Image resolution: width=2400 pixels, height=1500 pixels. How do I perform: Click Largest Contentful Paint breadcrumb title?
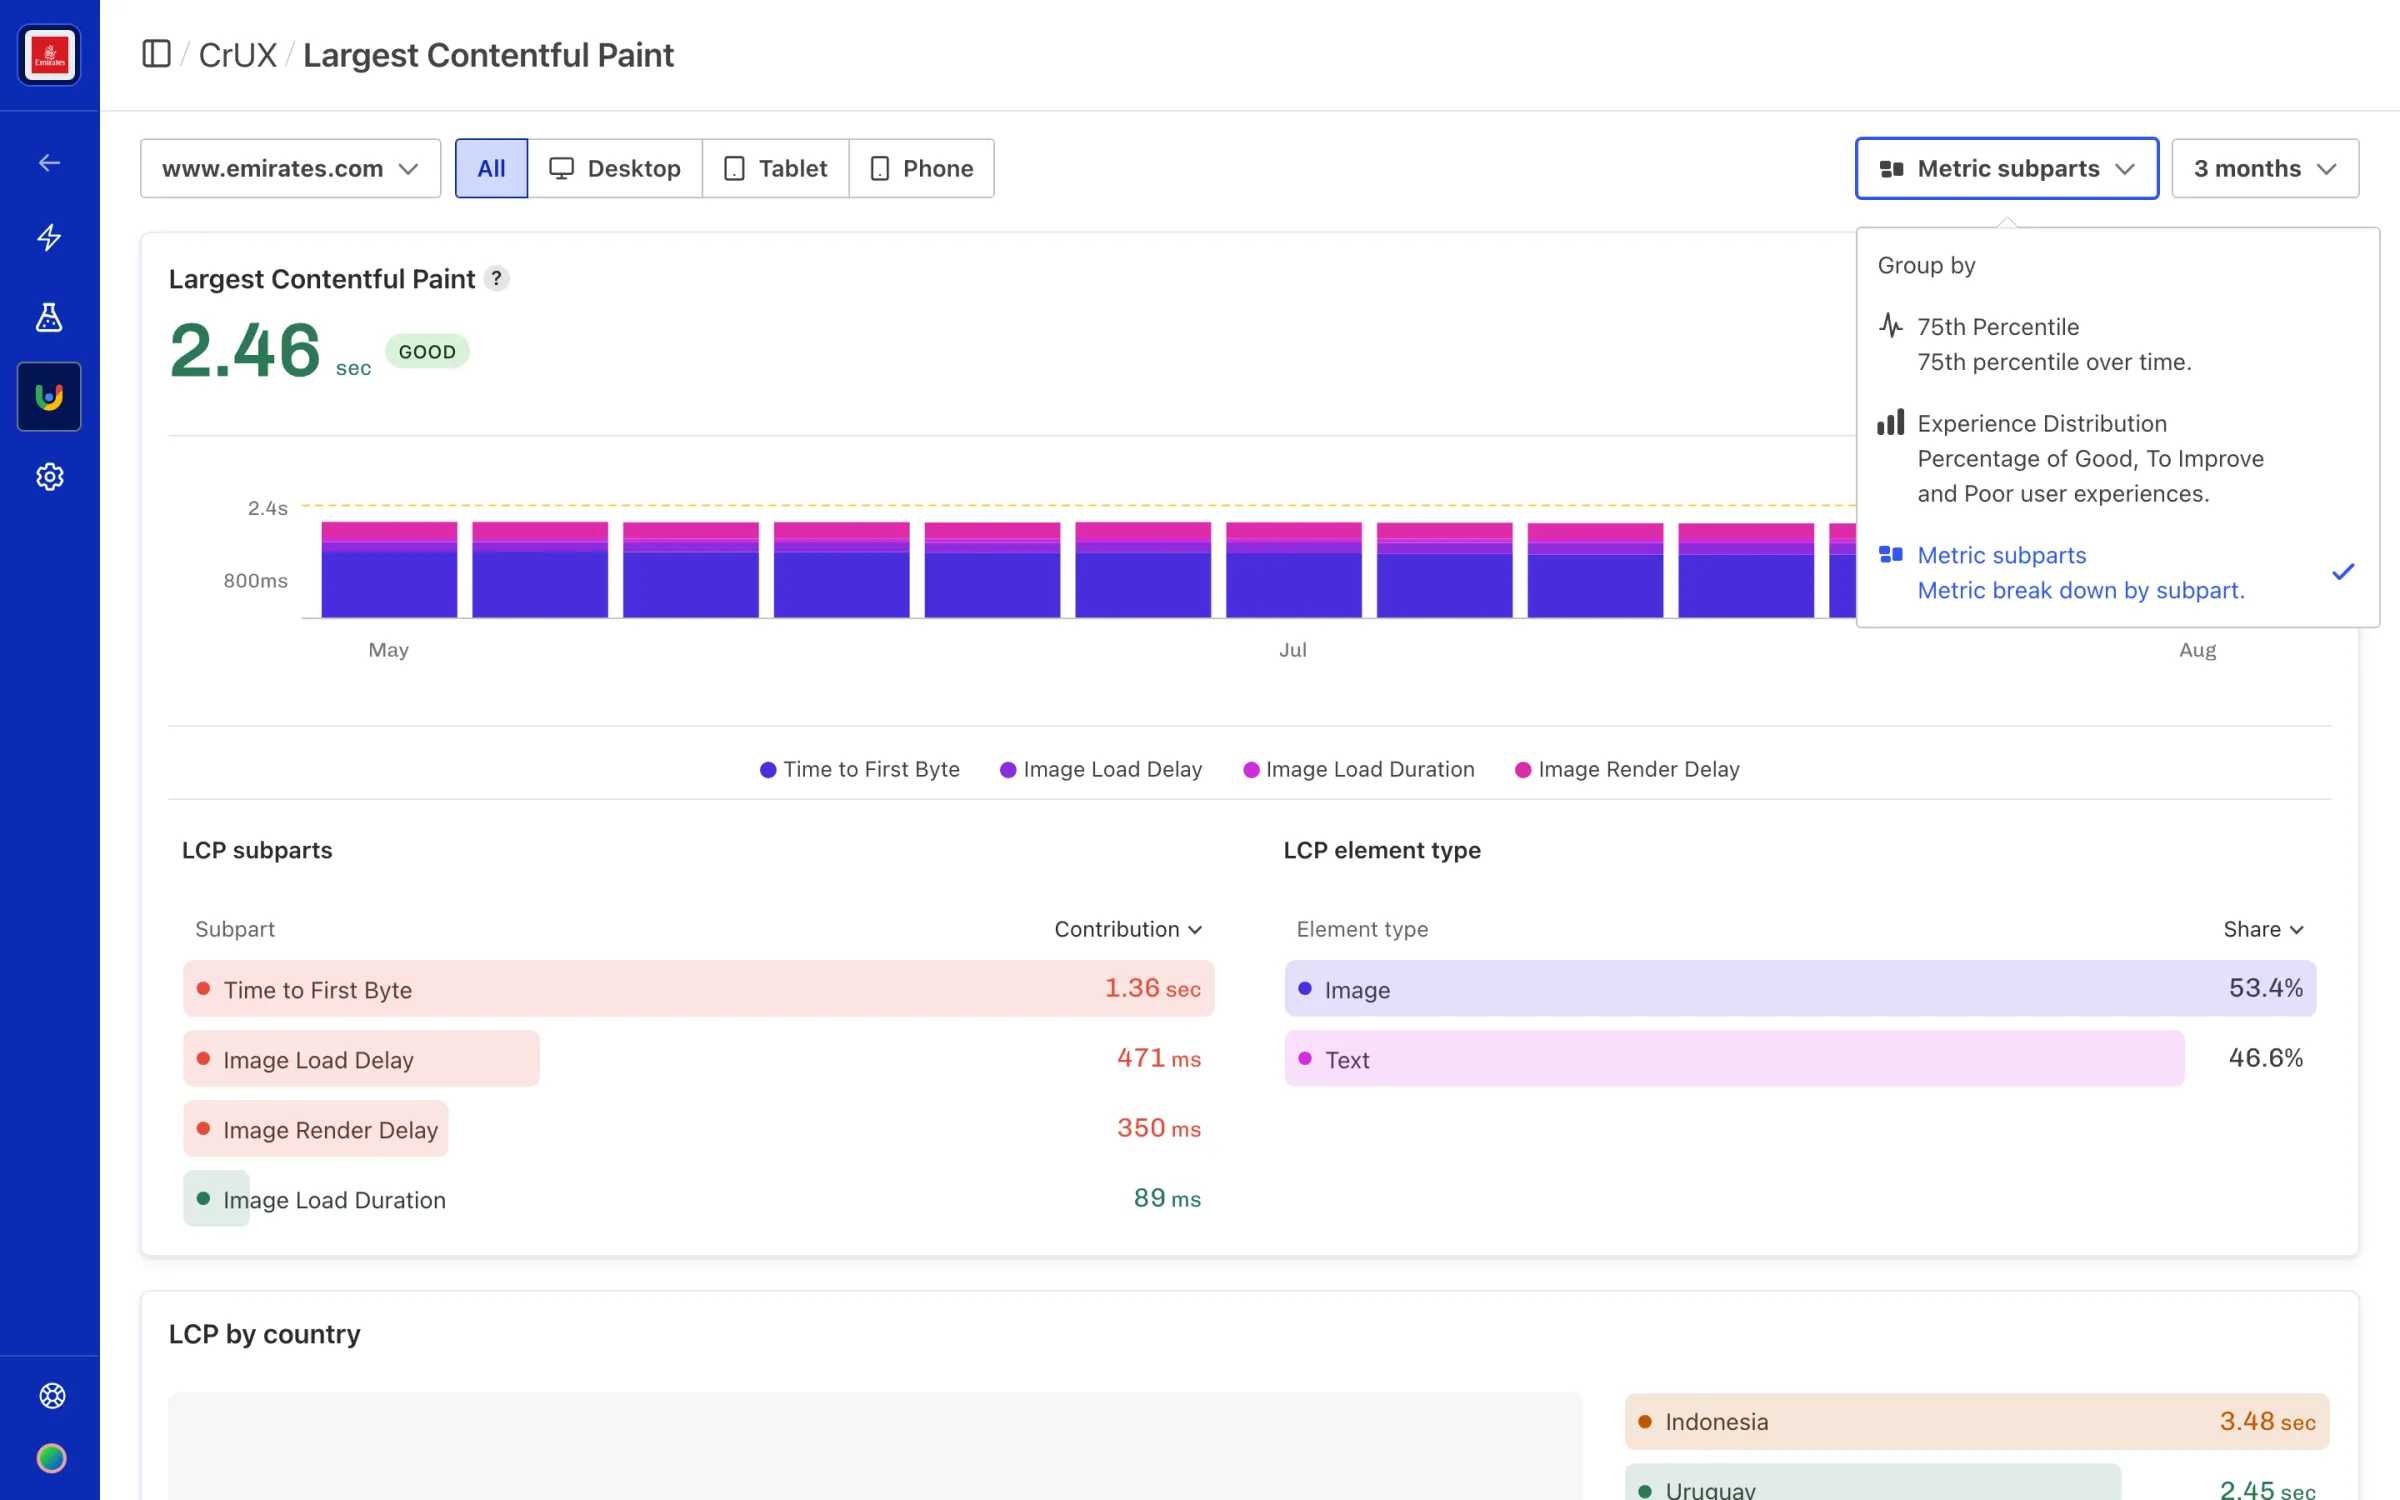(x=488, y=55)
